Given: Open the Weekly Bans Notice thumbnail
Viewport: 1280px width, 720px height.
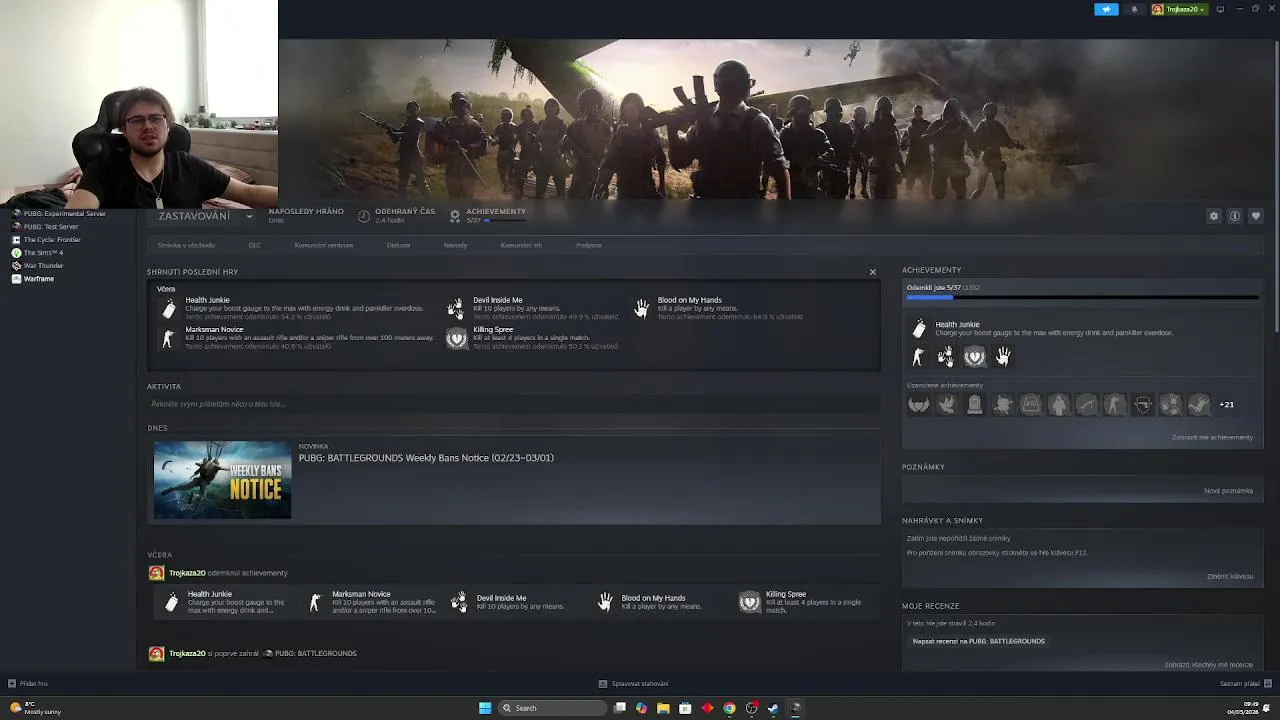Looking at the screenshot, I should coord(222,480).
